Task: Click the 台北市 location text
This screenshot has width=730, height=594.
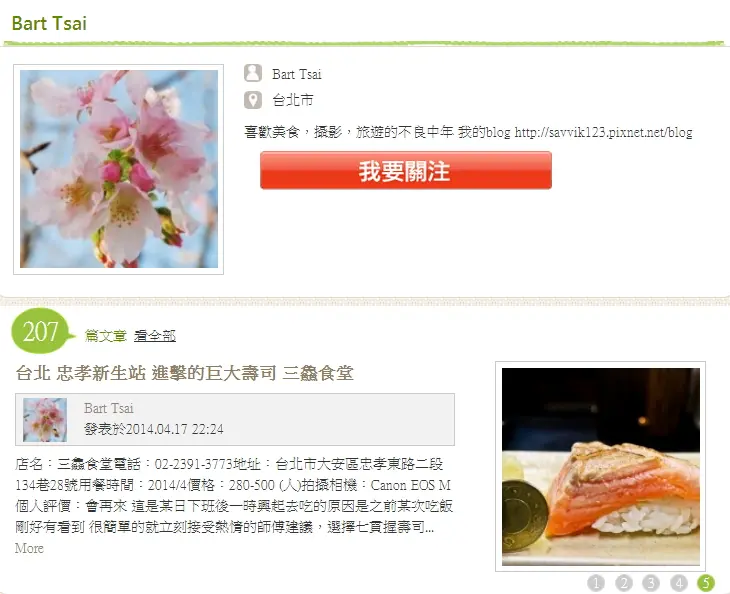Action: pos(293,100)
